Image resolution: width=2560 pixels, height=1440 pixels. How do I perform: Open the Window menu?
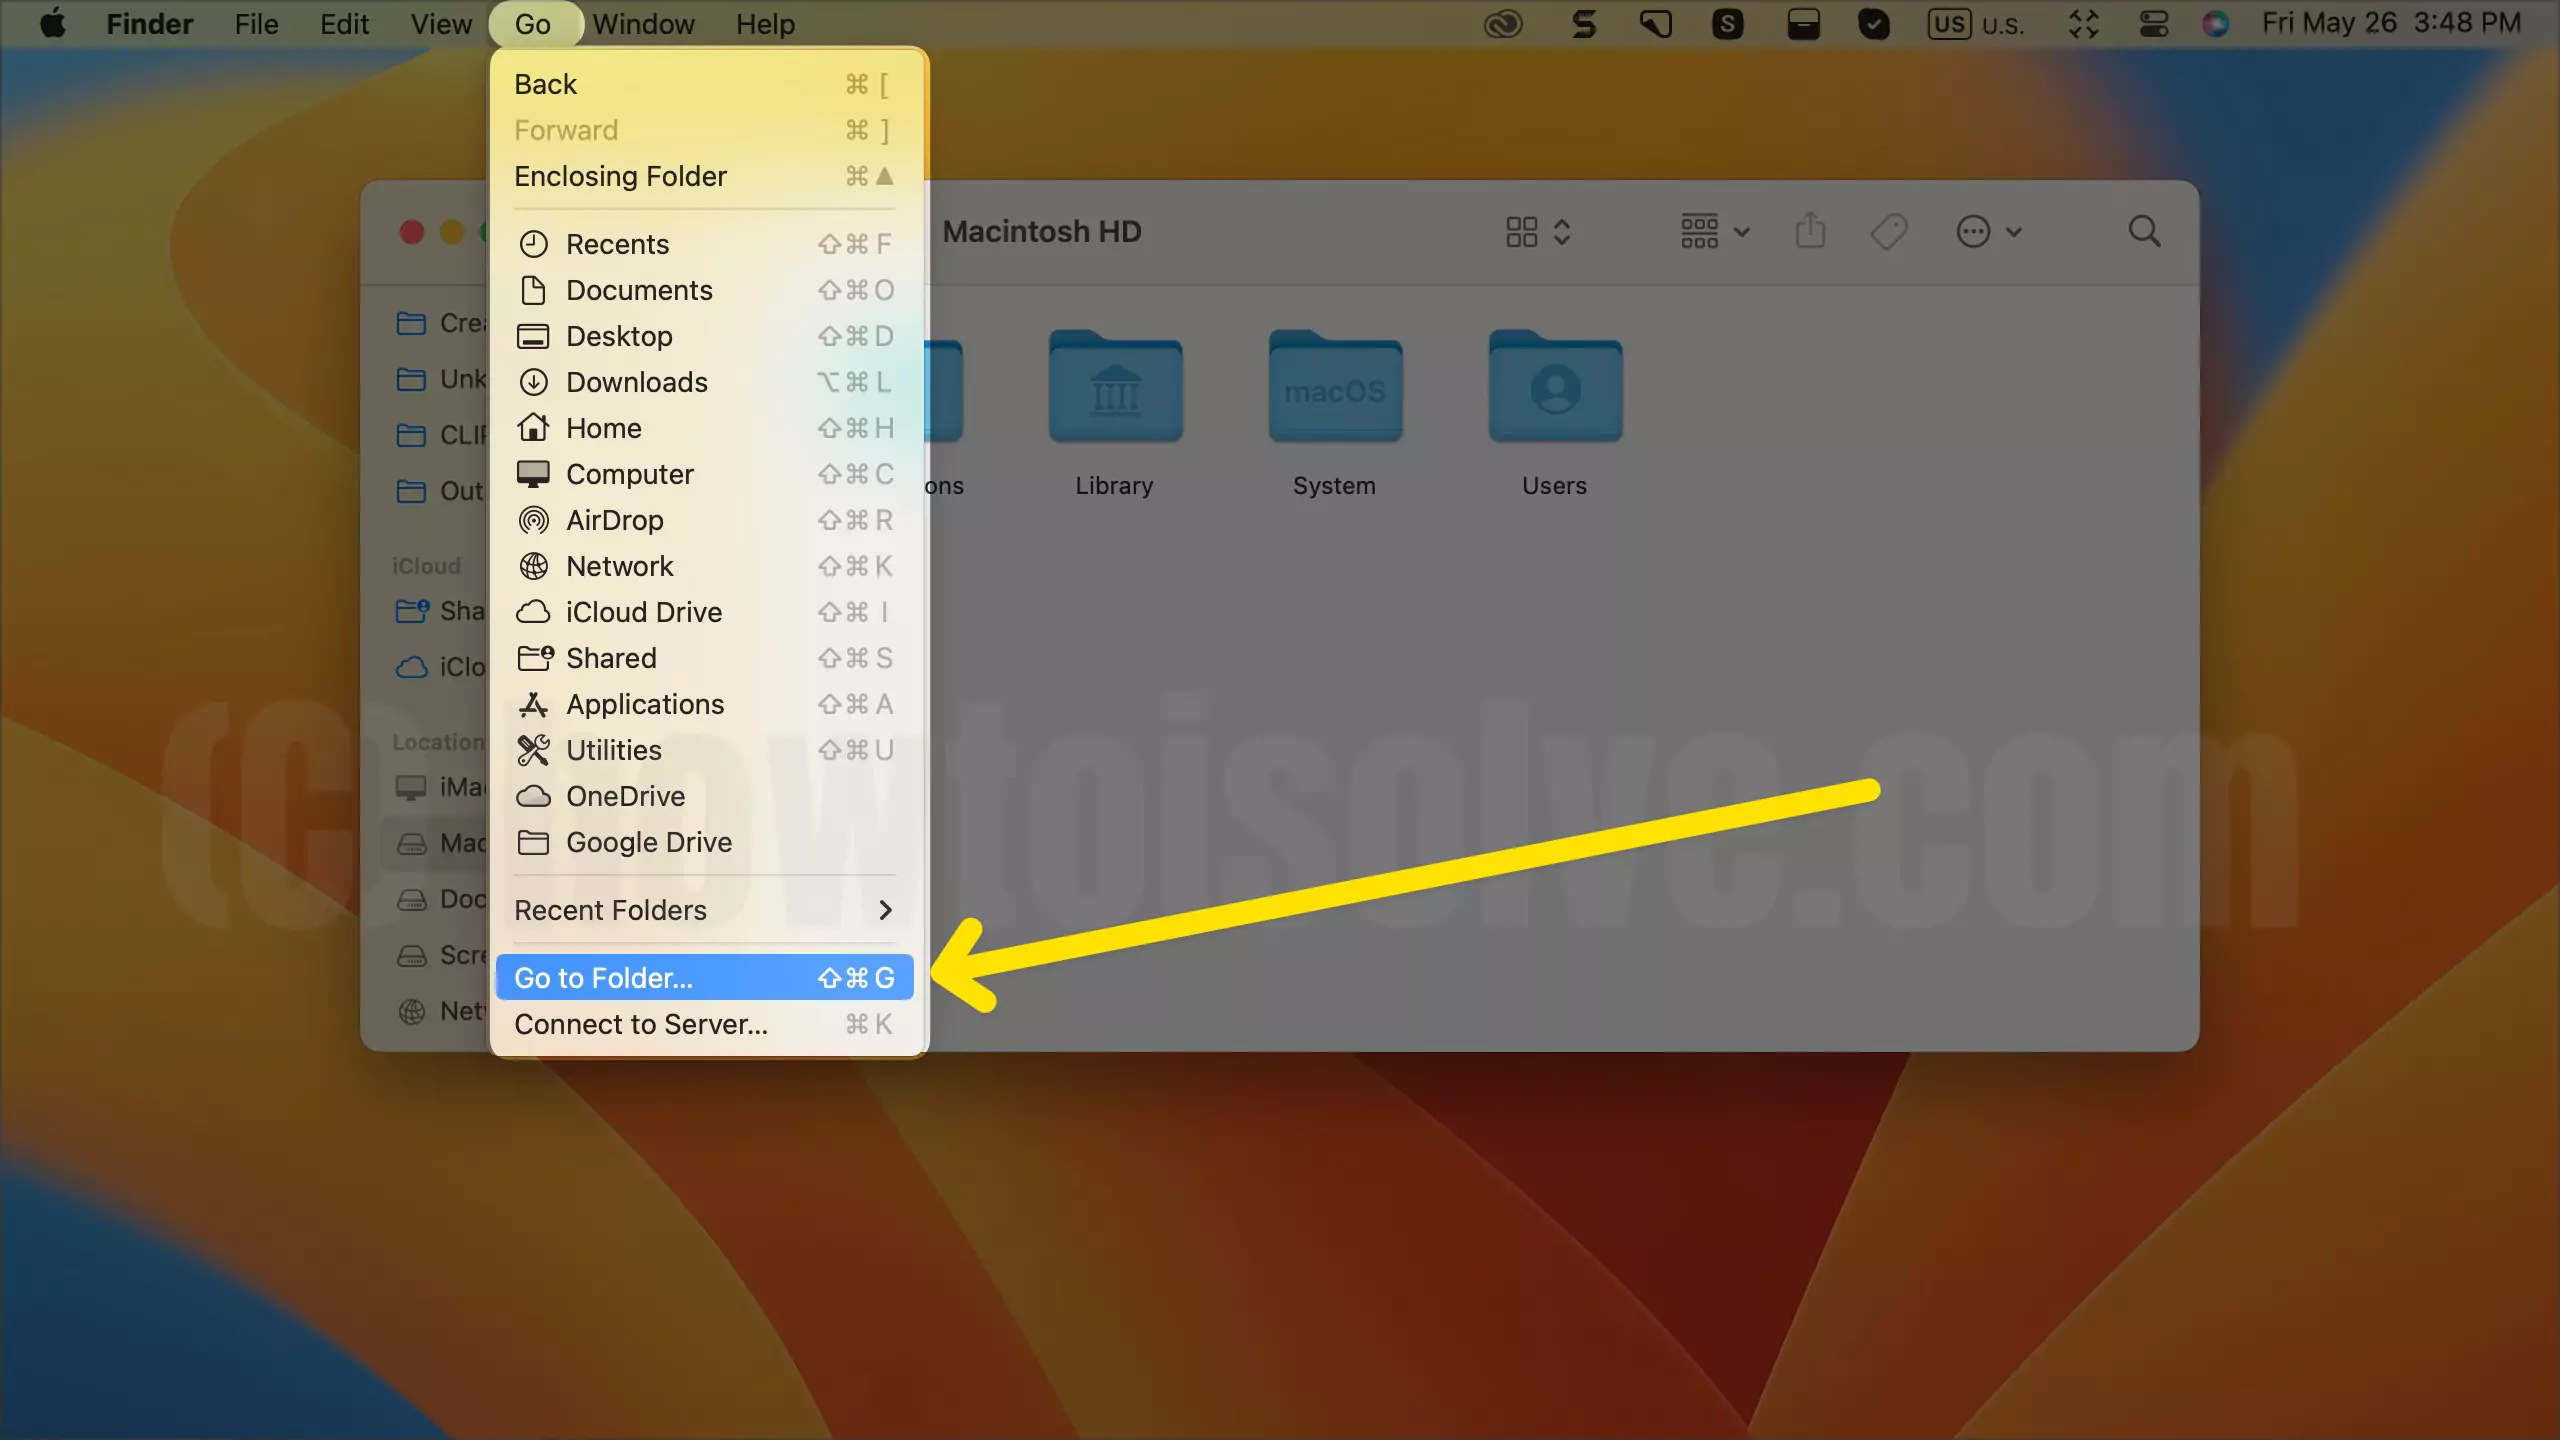coord(643,23)
